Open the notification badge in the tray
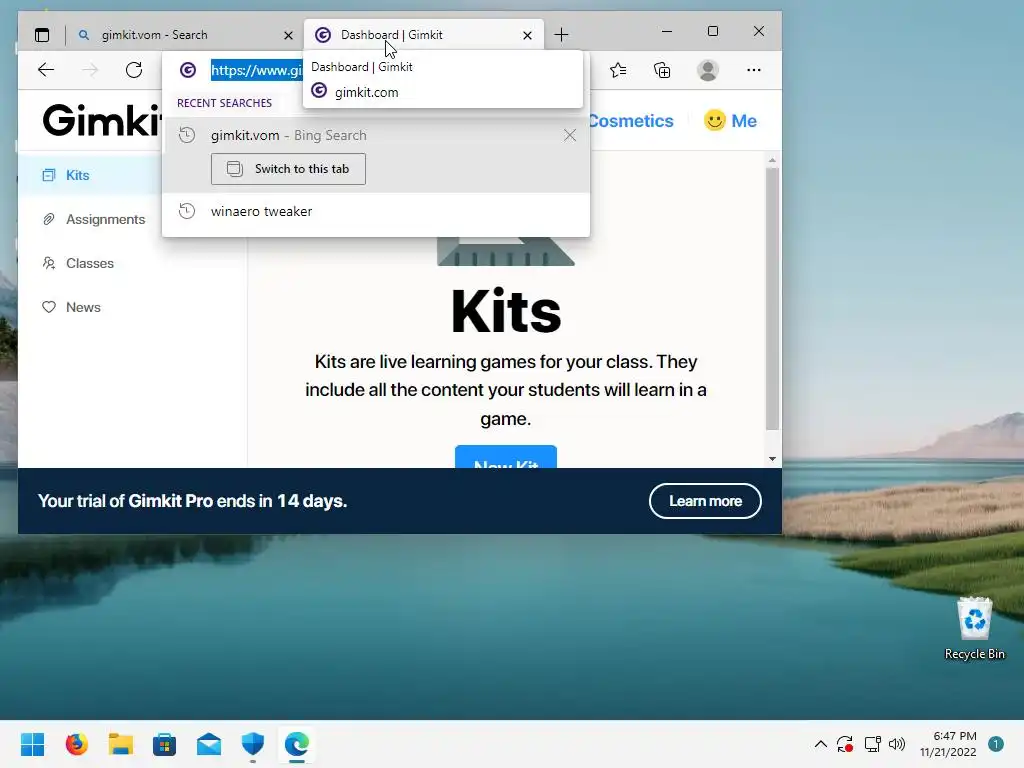Image resolution: width=1024 pixels, height=768 pixels. 996,744
